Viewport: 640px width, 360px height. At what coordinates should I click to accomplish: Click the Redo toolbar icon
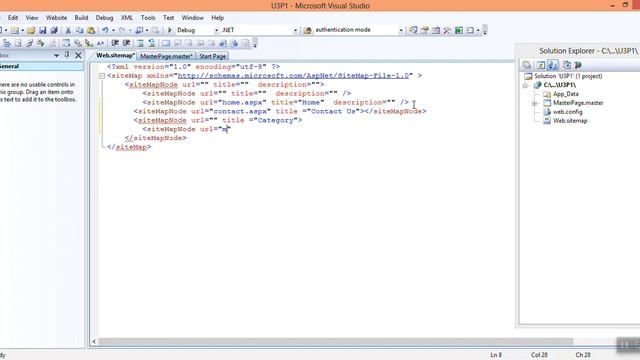click(122, 30)
